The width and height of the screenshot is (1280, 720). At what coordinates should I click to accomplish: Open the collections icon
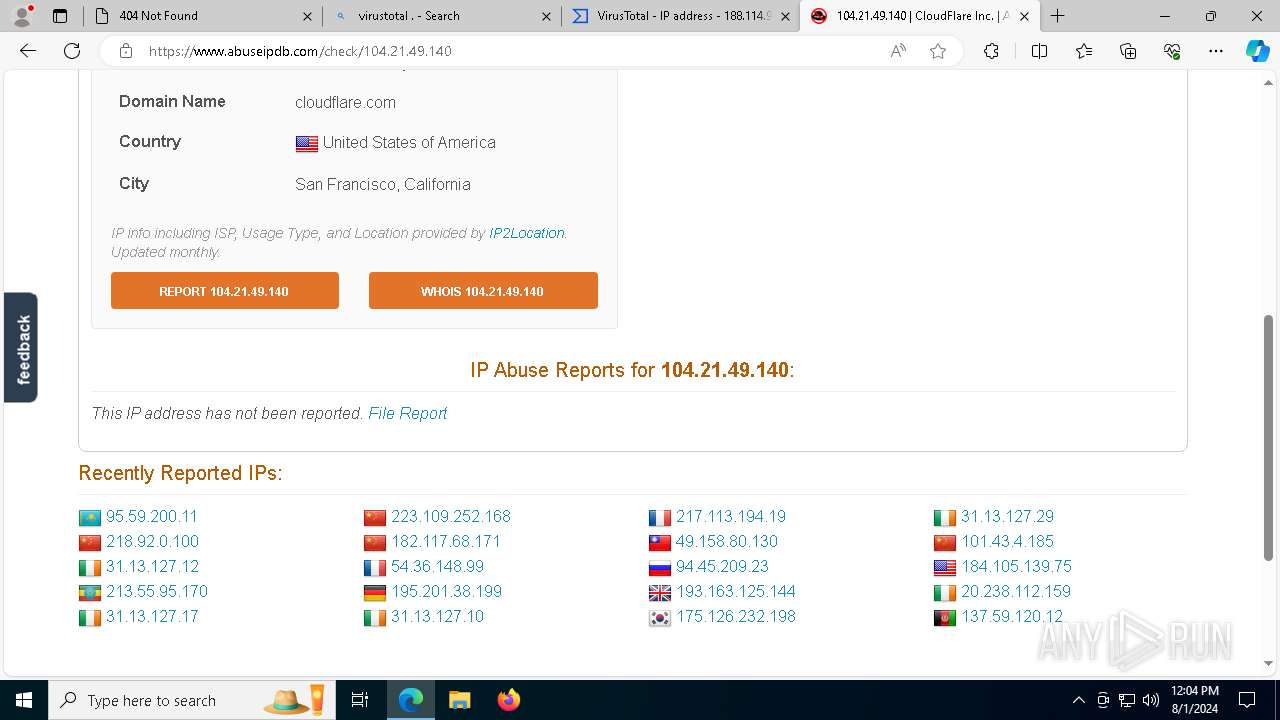[x=1128, y=51]
